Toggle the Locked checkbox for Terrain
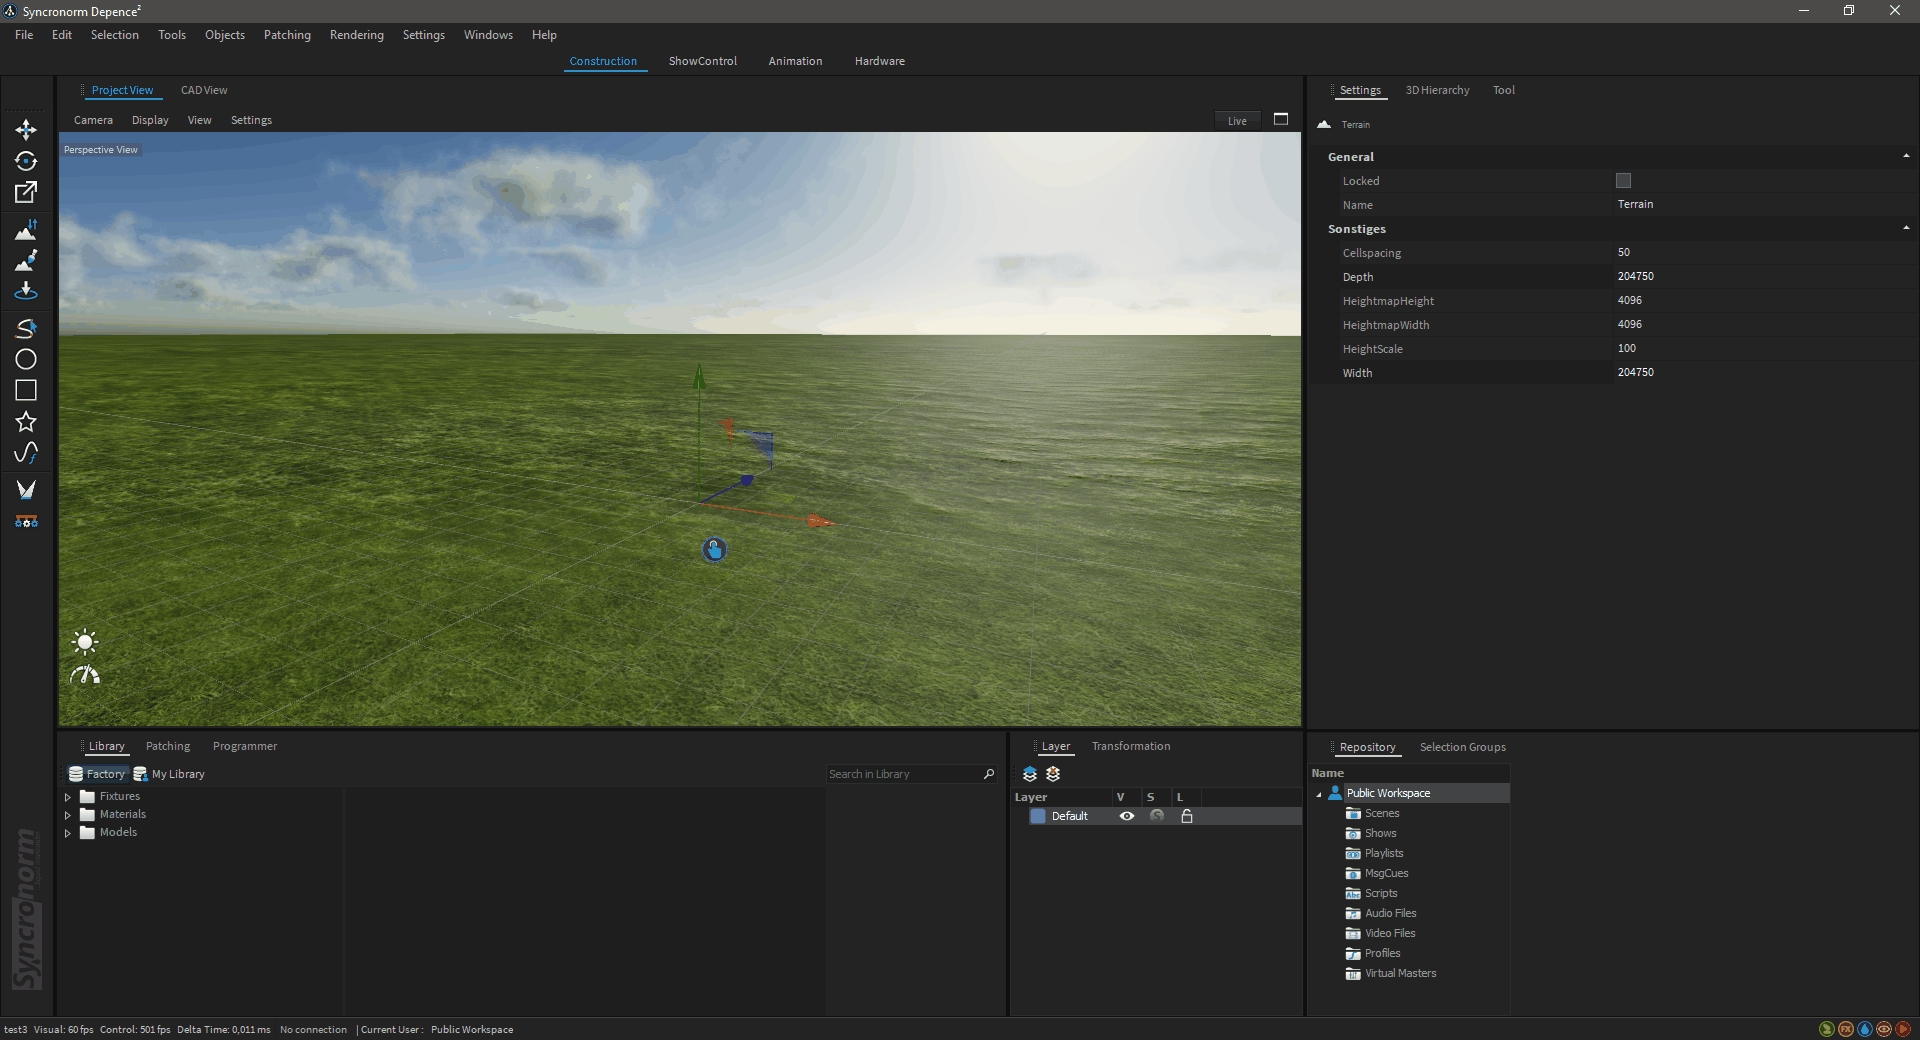The width and height of the screenshot is (1920, 1040). 1623,181
